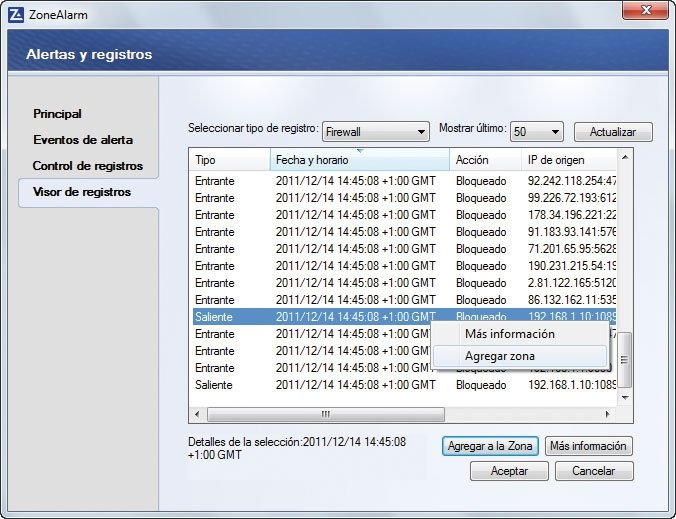Viewport: 676px width, 519px height.
Task: Select log row with IP 2.81.122.165
Action: point(405,283)
